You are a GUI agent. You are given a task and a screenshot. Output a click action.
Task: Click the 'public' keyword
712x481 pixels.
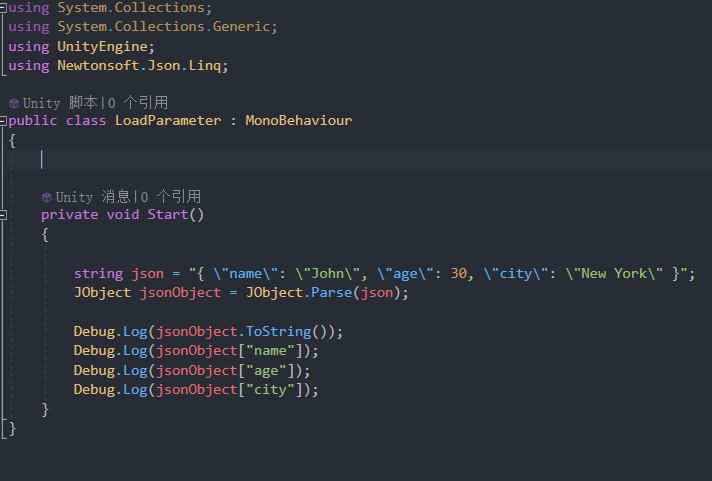pyautogui.click(x=33, y=121)
